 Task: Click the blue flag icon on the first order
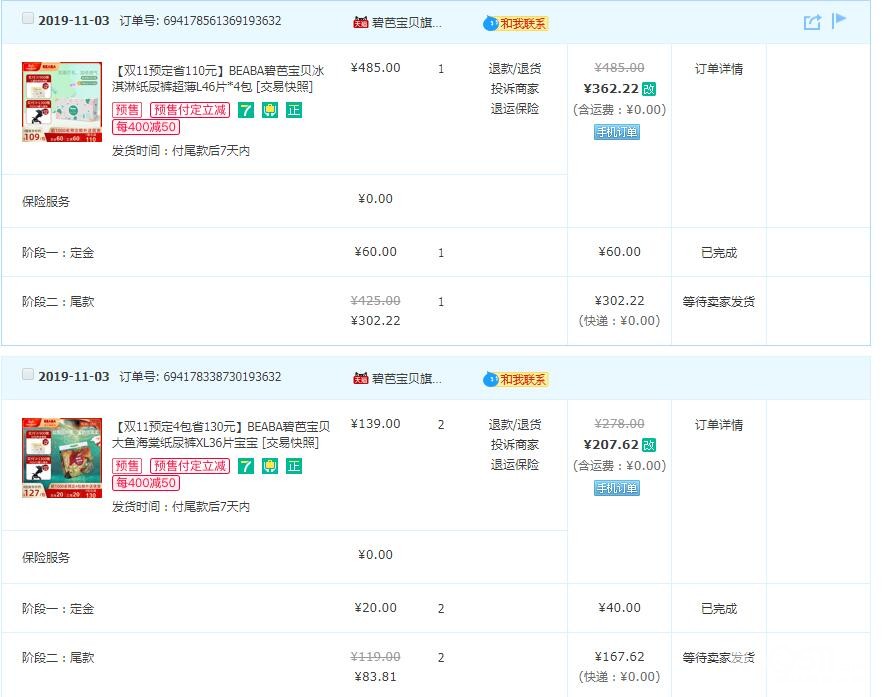pyautogui.click(x=839, y=21)
